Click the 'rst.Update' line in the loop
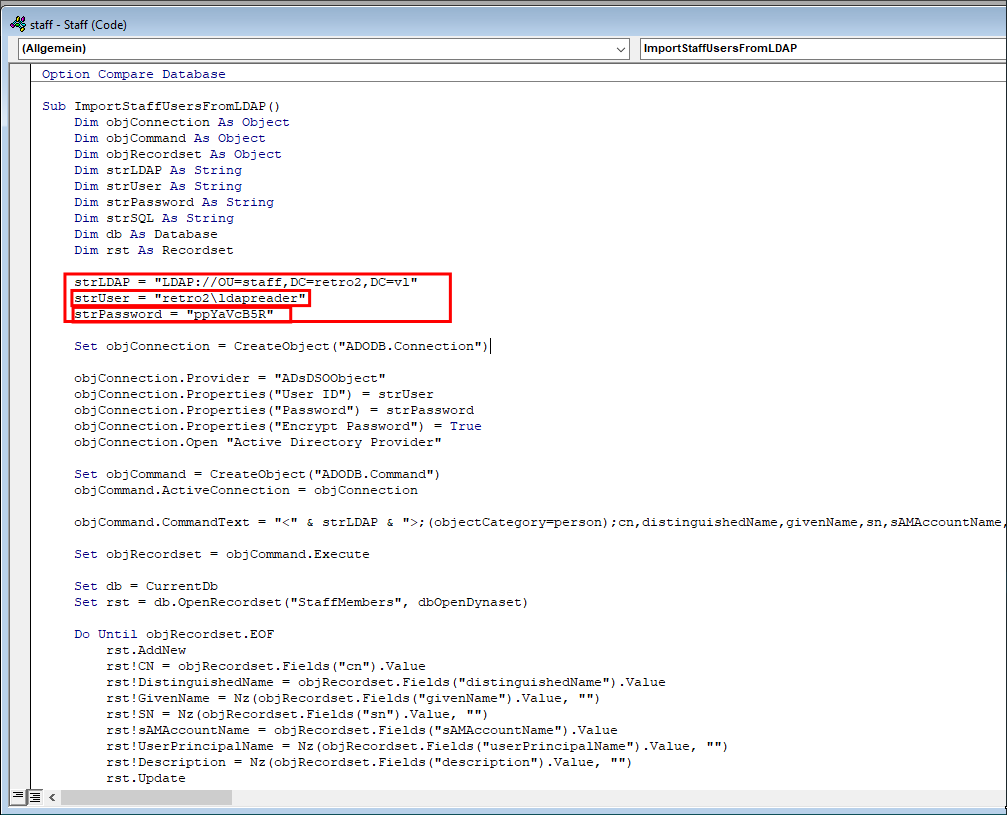This screenshot has width=1007, height=815. pos(145,778)
